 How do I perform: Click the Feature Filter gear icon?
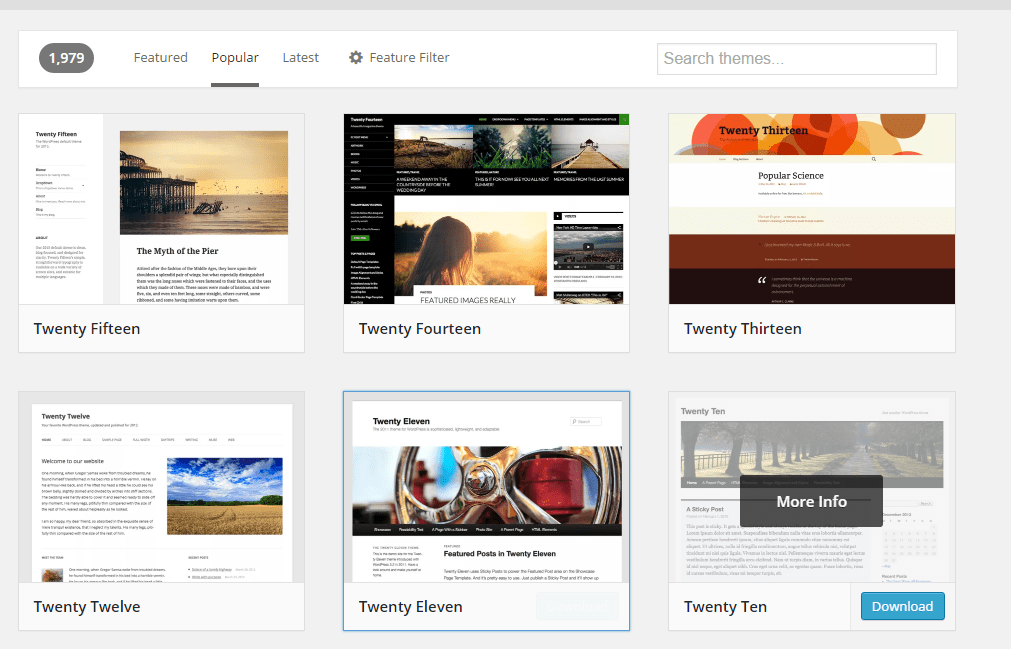pyautogui.click(x=356, y=57)
